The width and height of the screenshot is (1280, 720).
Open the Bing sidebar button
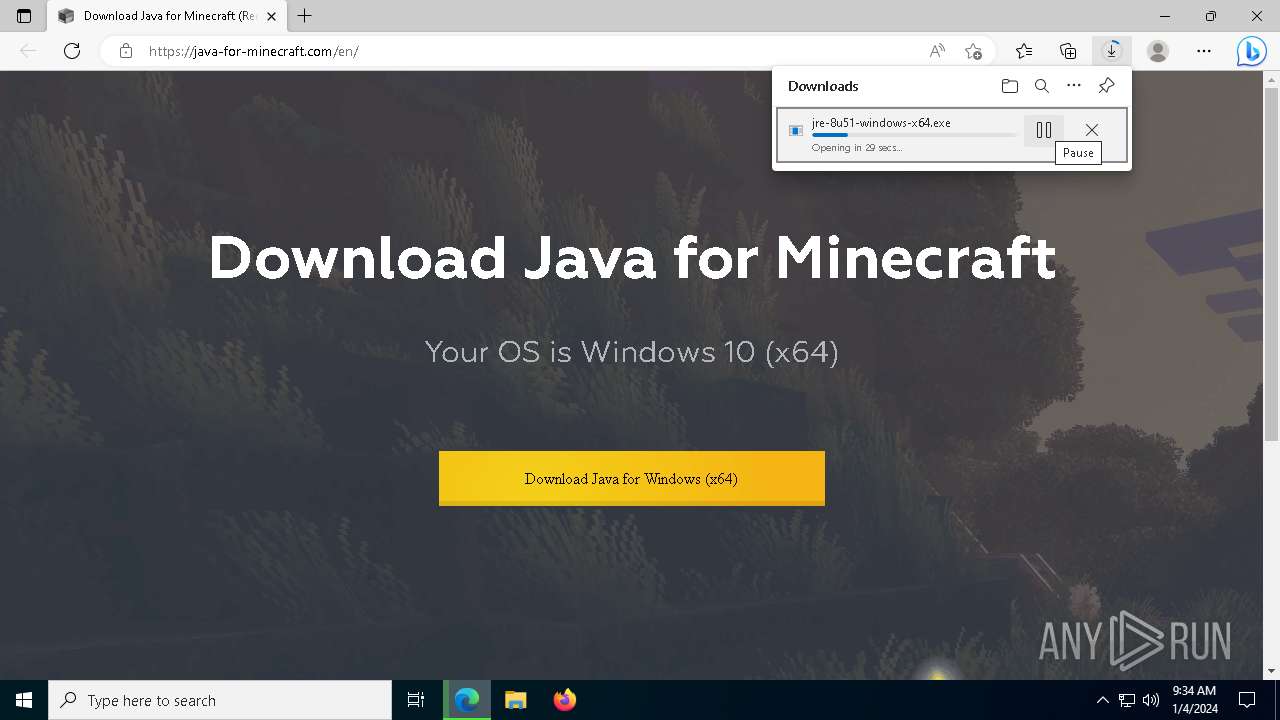1251,51
